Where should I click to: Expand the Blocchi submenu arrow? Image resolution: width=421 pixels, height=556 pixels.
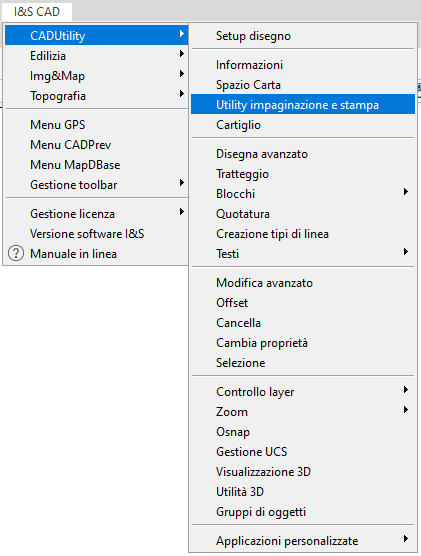406,192
